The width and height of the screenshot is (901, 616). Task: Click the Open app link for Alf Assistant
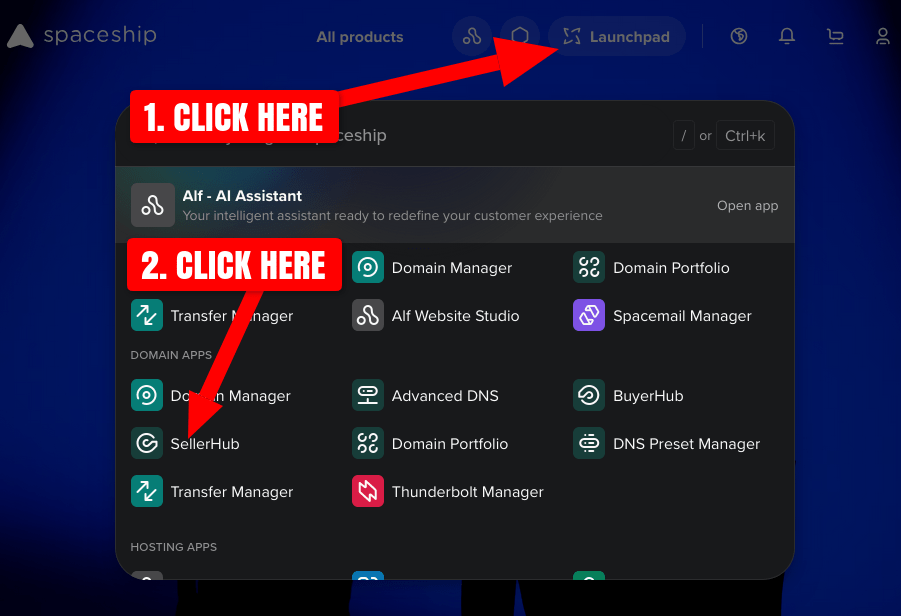[x=747, y=205]
